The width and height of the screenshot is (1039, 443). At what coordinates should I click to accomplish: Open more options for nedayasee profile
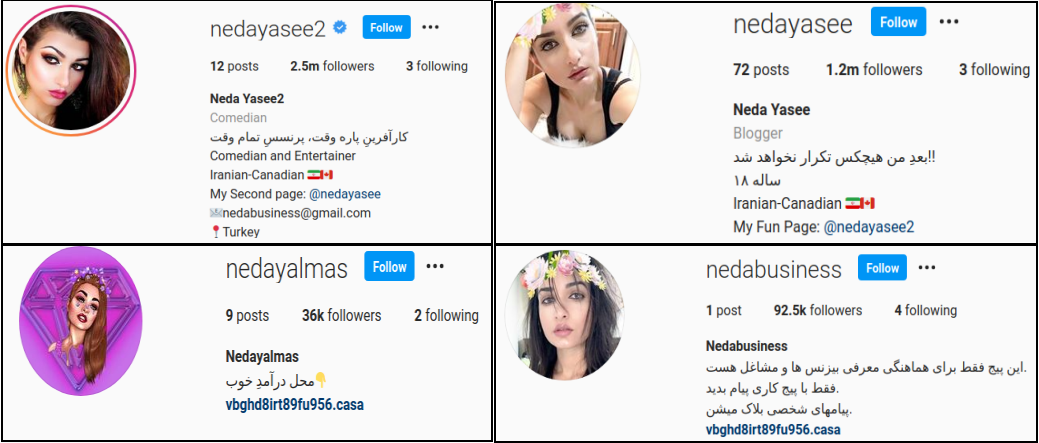coord(949,22)
